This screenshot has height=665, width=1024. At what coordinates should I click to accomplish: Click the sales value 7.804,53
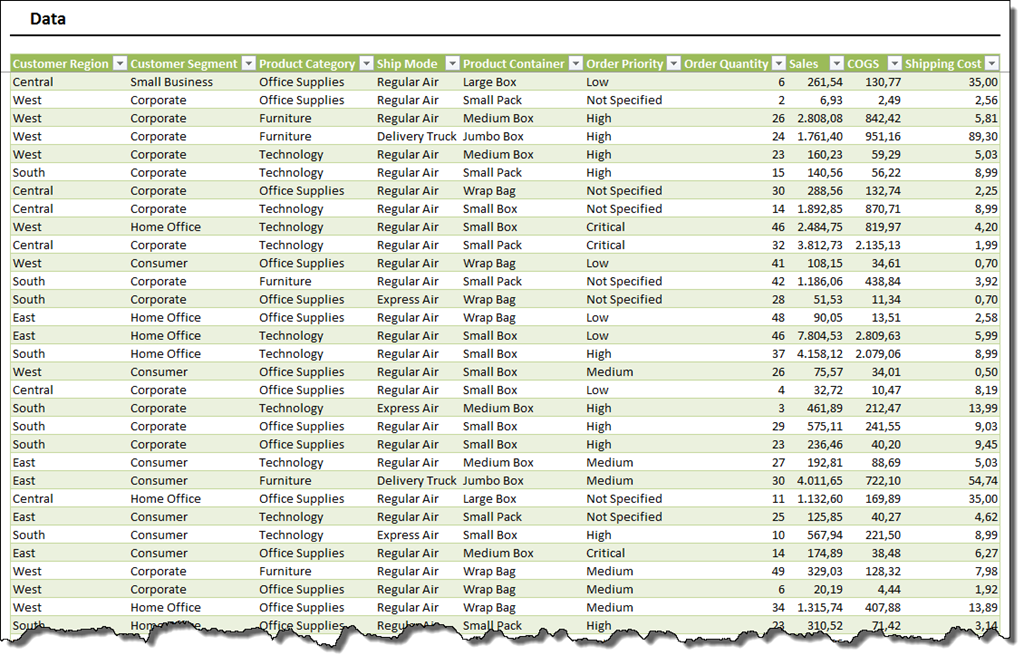[x=820, y=336]
